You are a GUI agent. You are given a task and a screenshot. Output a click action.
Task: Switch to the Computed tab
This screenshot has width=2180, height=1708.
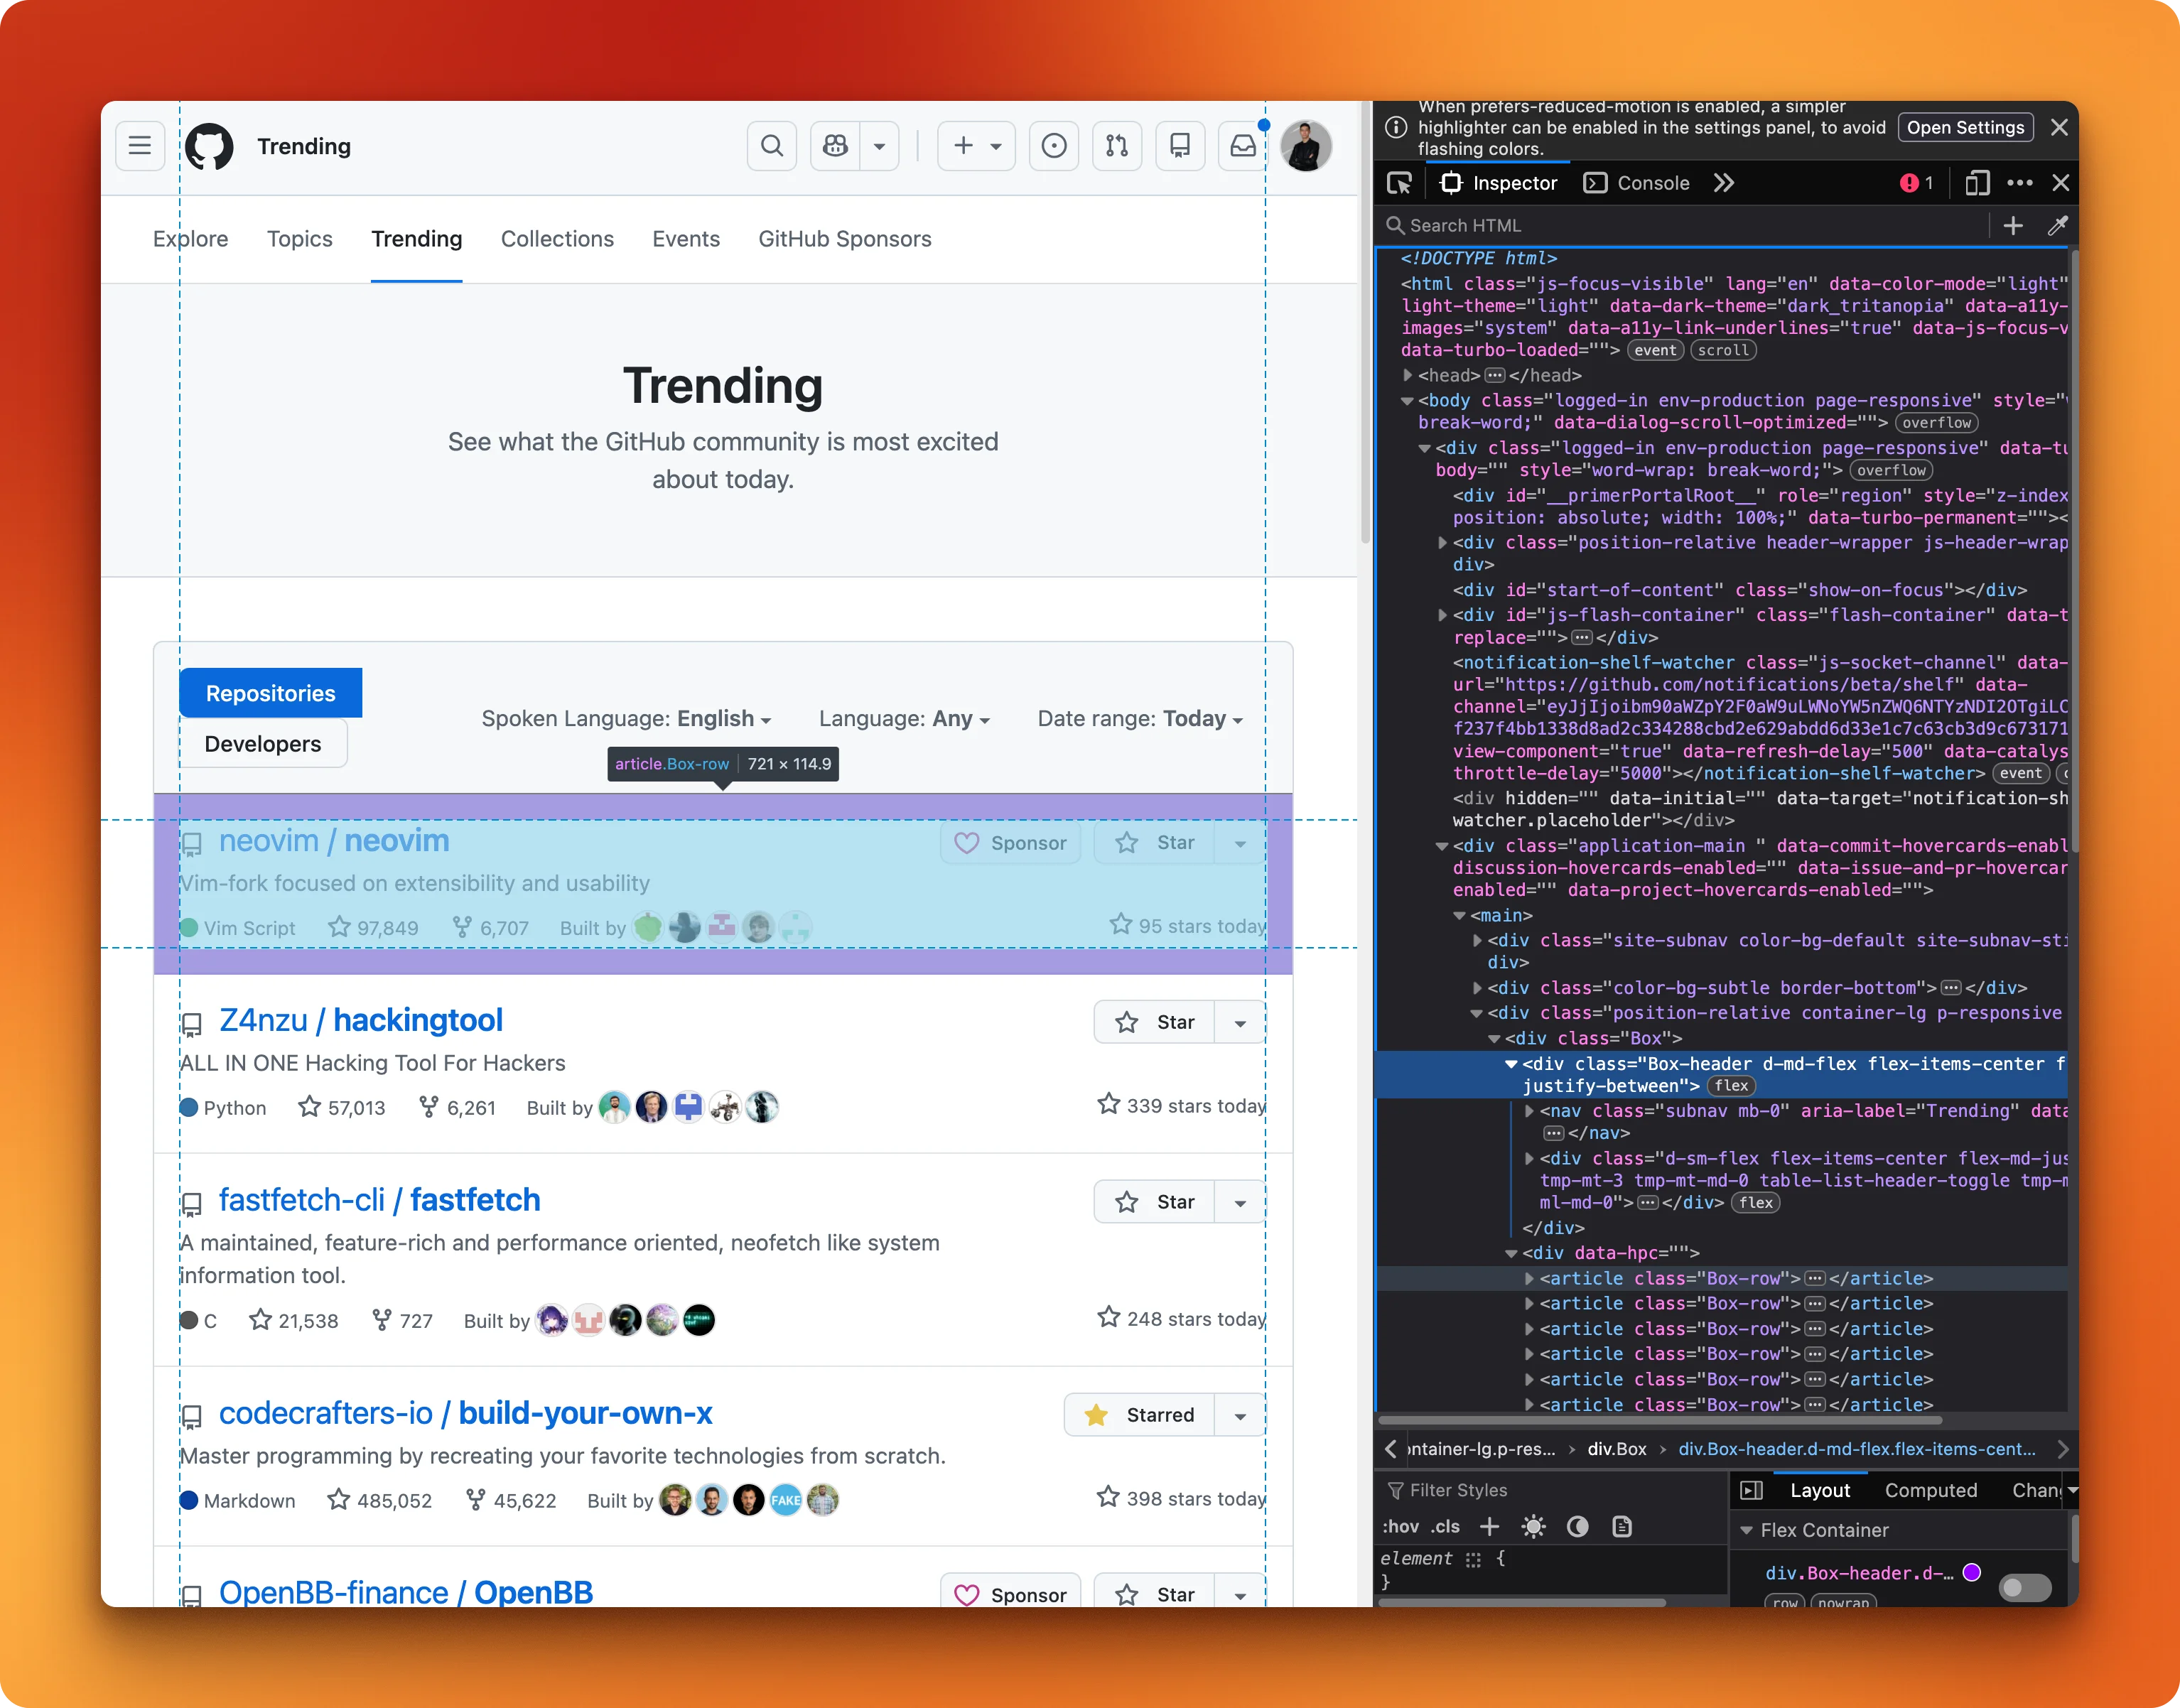click(1931, 1490)
